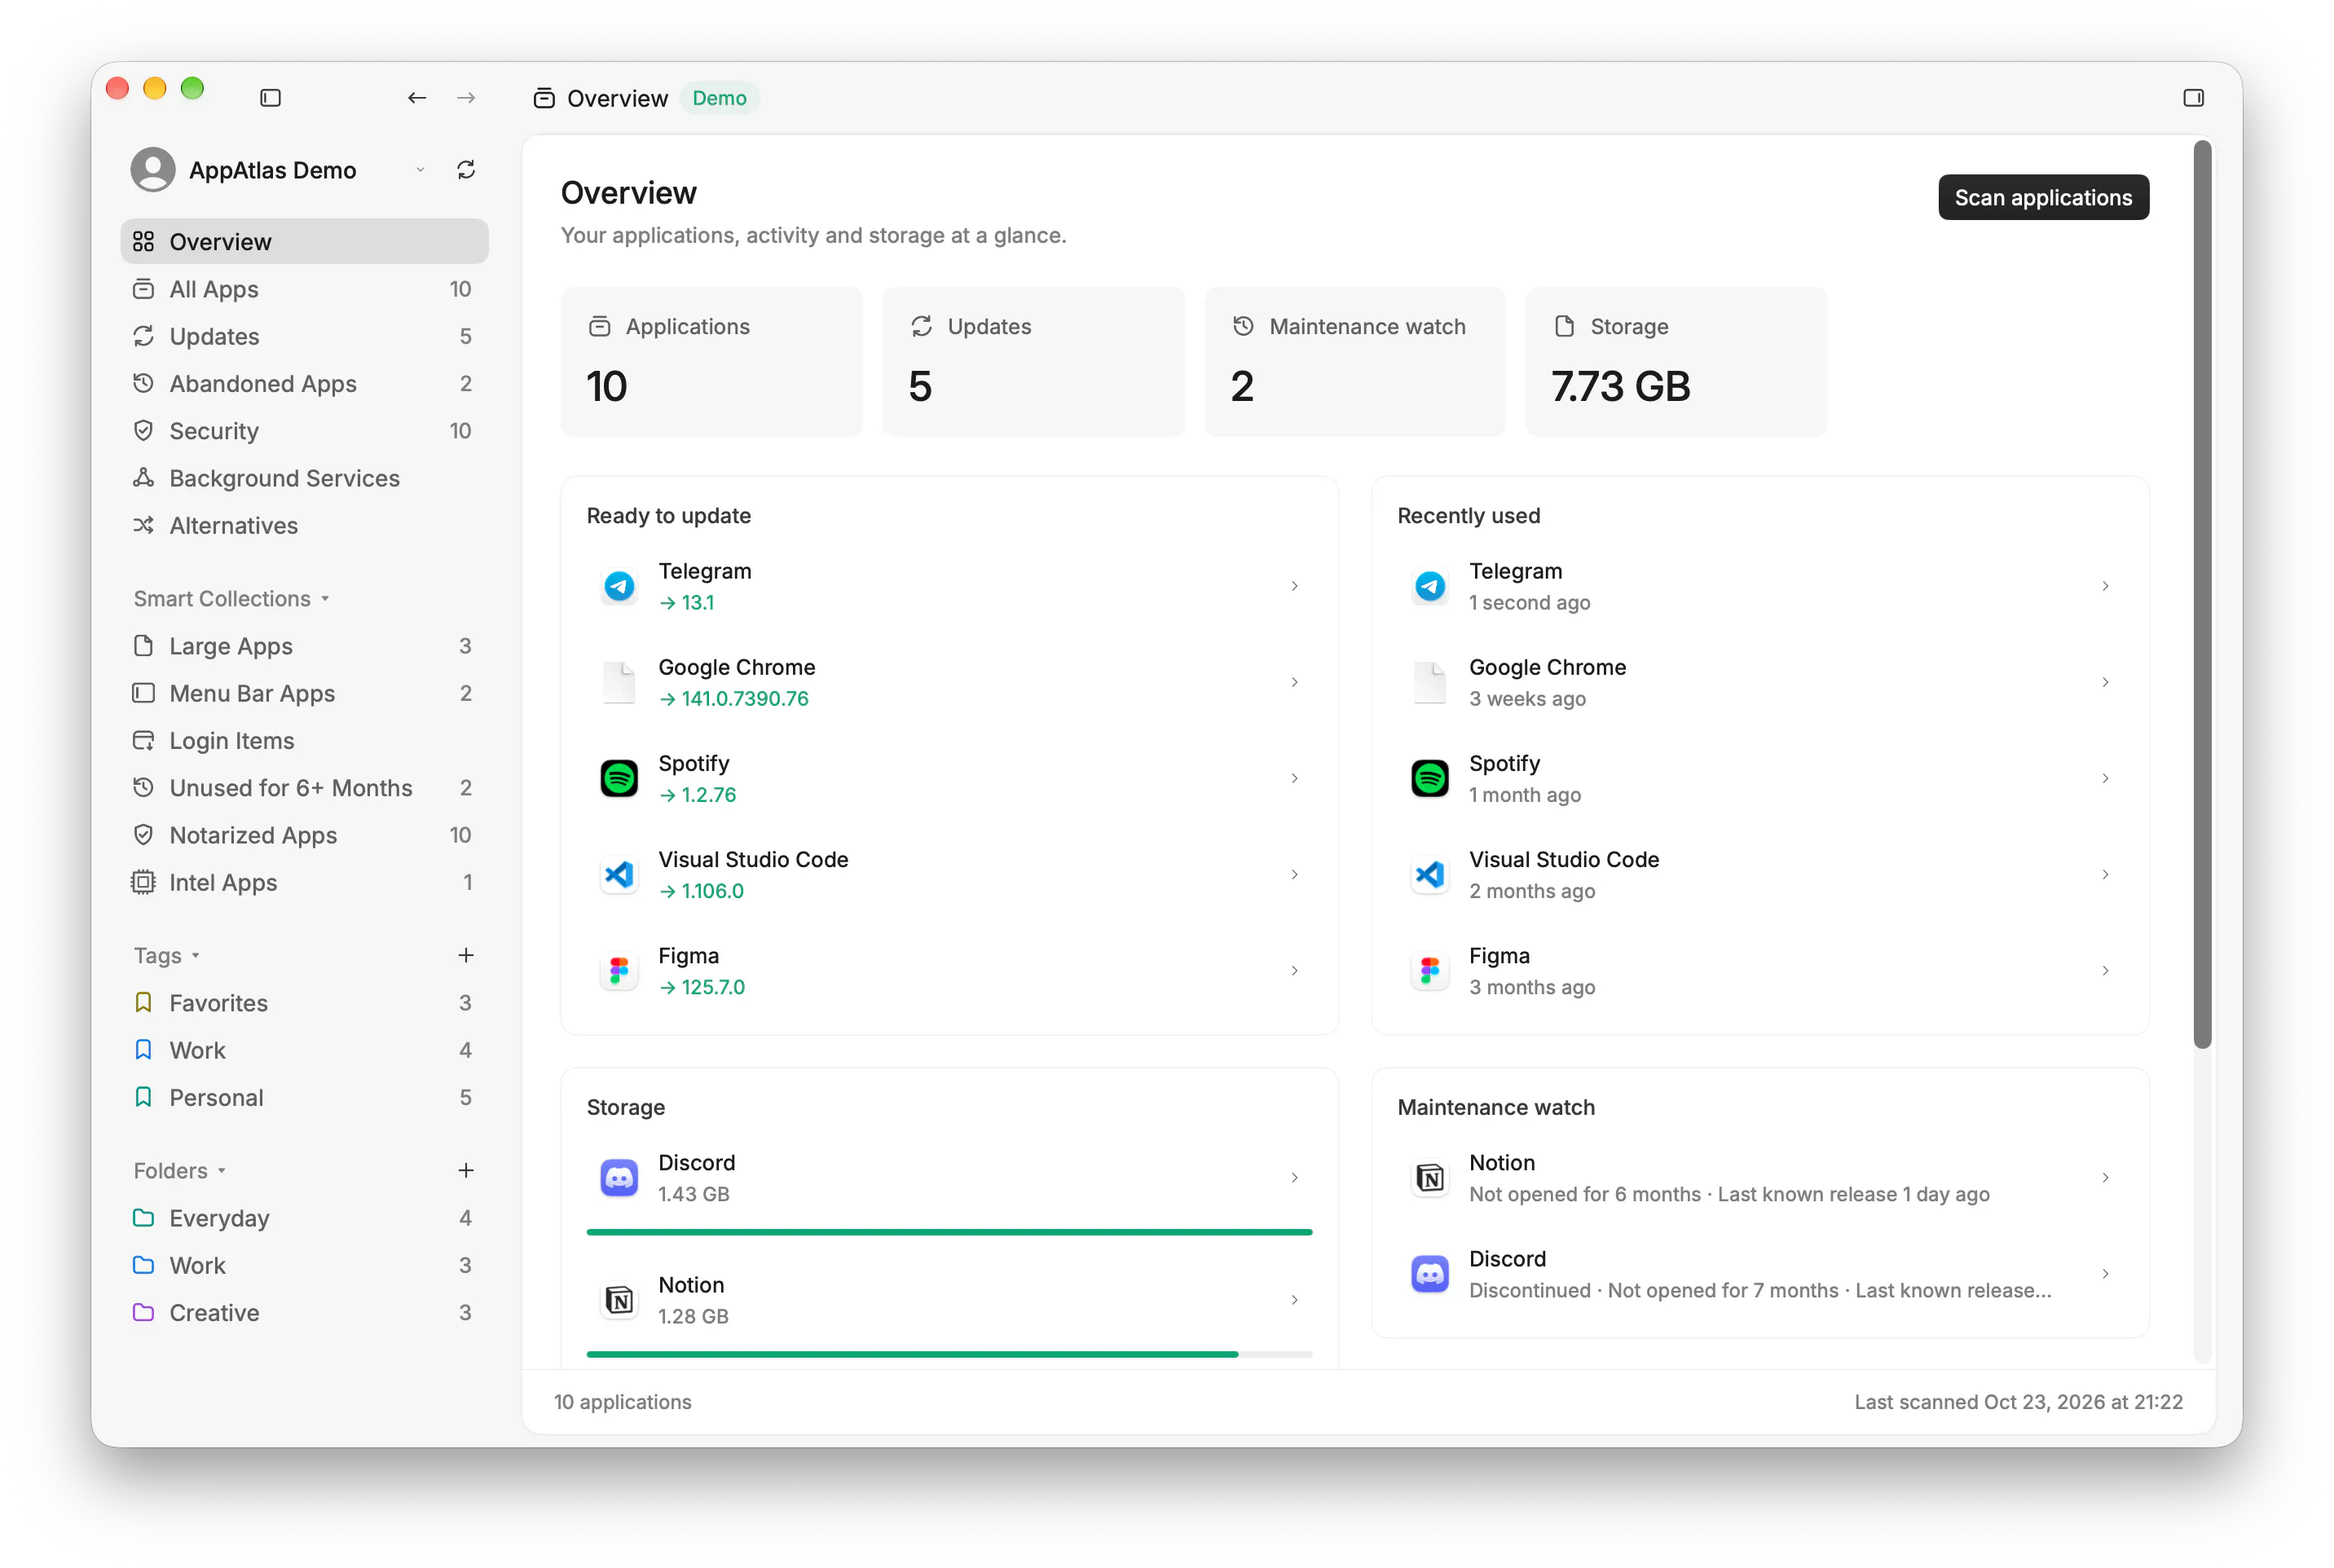The image size is (2334, 1568).
Task: Go forward with the right arrow
Action: [x=466, y=98]
